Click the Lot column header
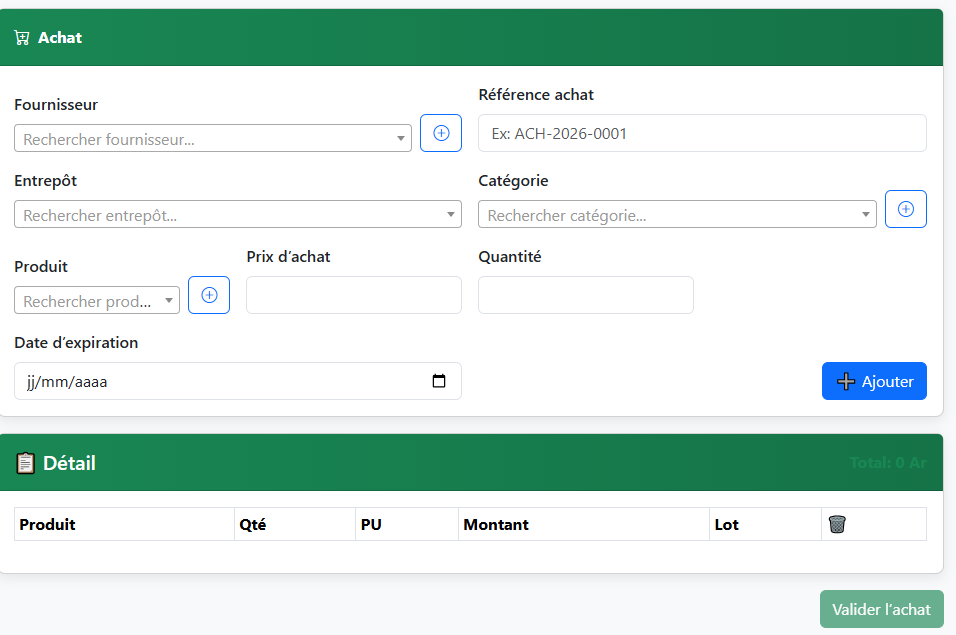 (x=727, y=524)
